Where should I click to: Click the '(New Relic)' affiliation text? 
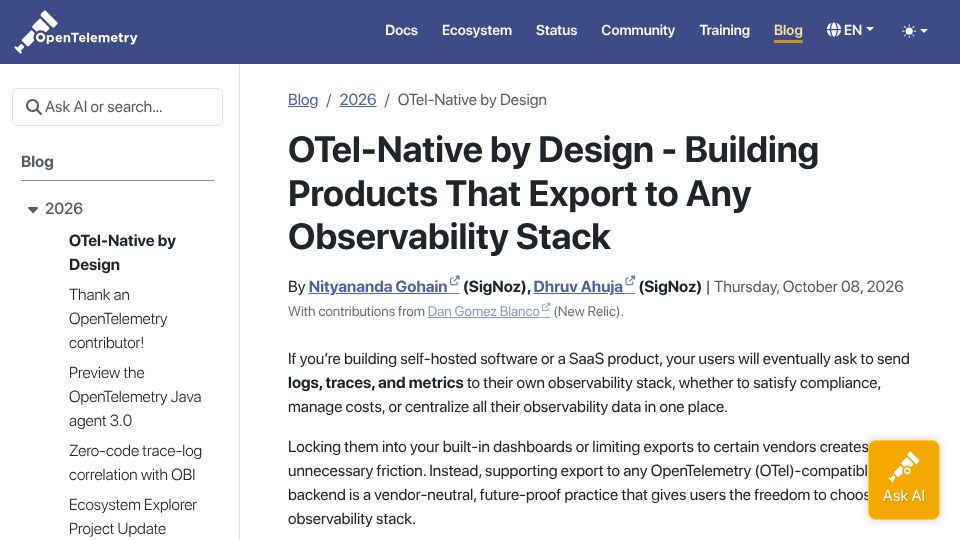(588, 311)
